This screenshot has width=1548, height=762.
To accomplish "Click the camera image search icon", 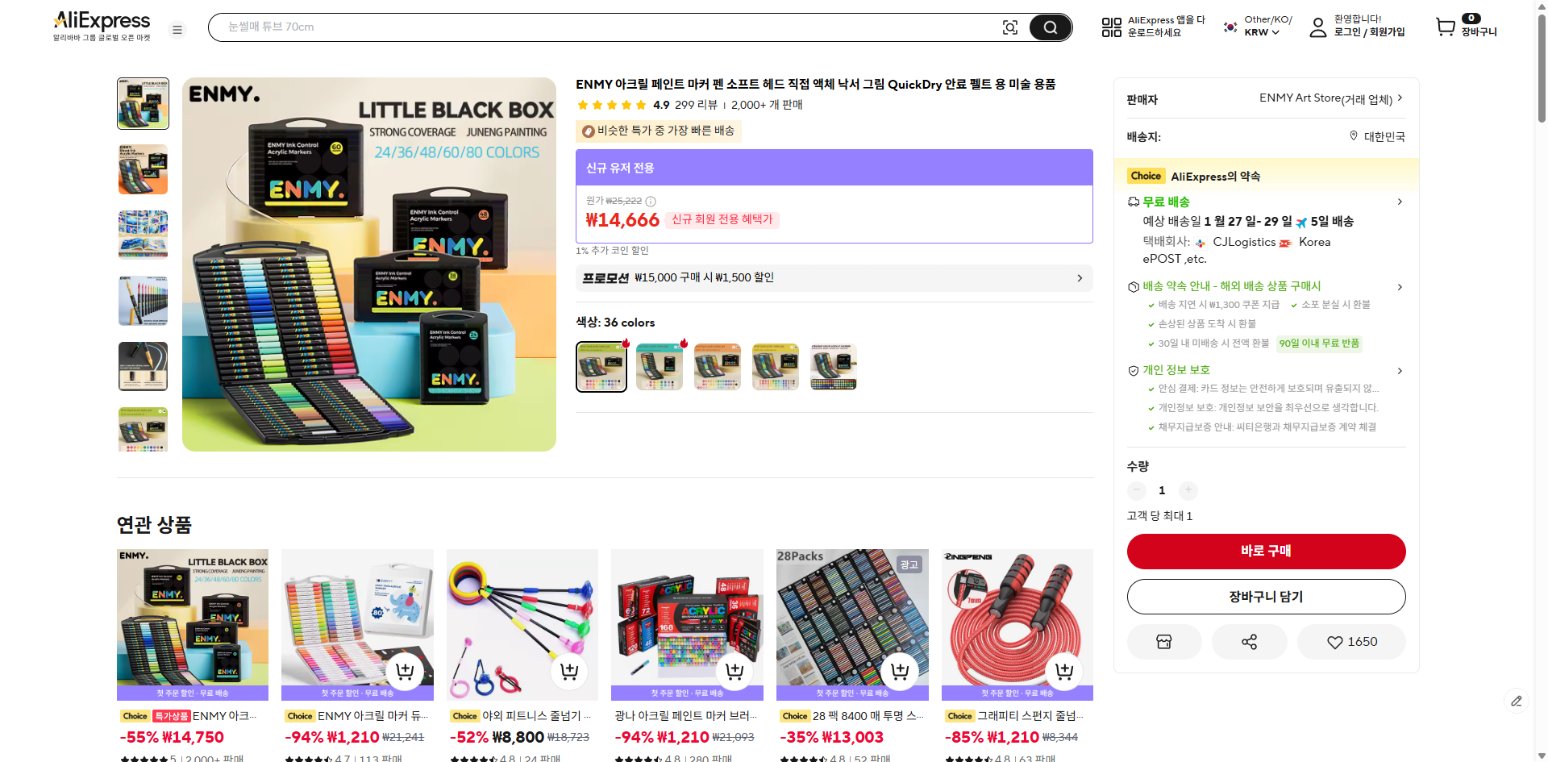I will (1010, 27).
